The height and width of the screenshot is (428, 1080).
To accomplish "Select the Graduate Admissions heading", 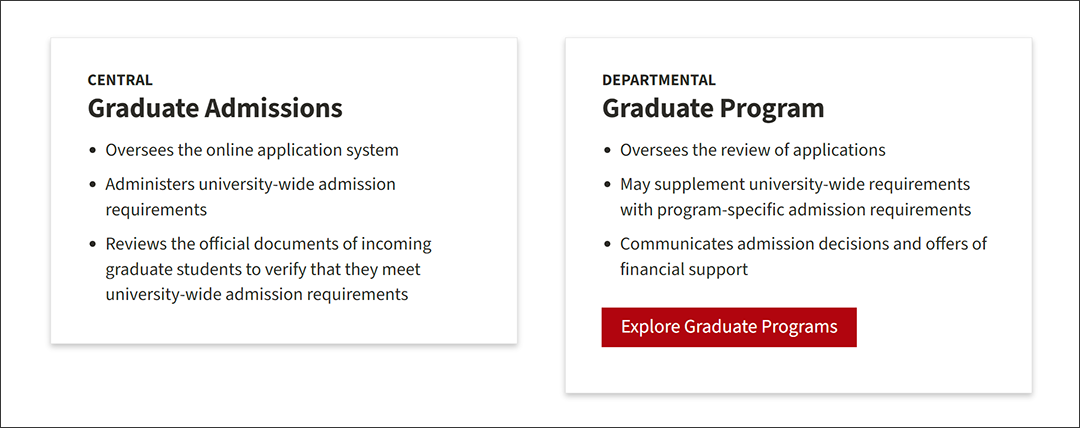I will click(x=215, y=109).
